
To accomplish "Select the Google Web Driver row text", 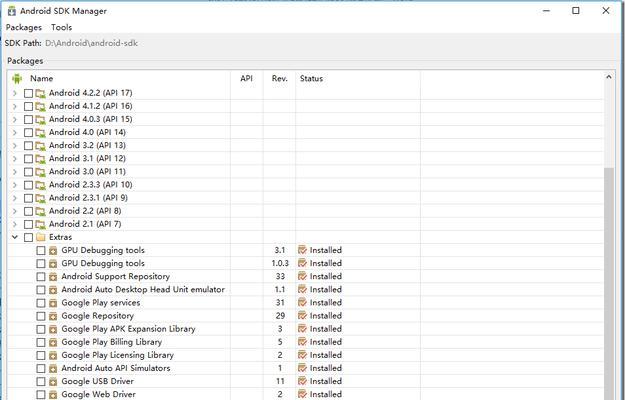I will click(98, 394).
